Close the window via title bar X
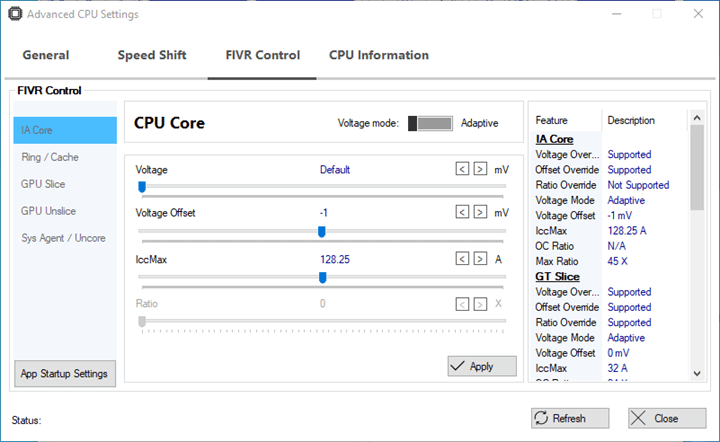This screenshot has height=442, width=720. click(x=698, y=14)
